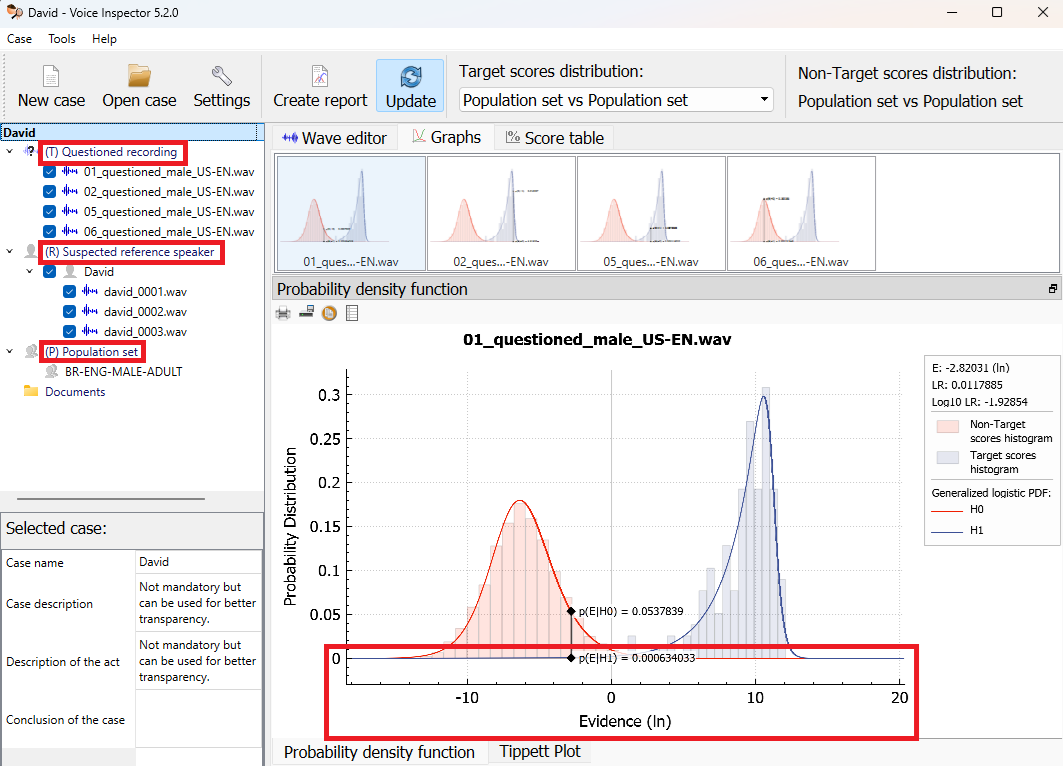Click the waveform icon of 05_questioned_male_US-EN.wav
Image resolution: width=1063 pixels, height=766 pixels.
pos(70,211)
